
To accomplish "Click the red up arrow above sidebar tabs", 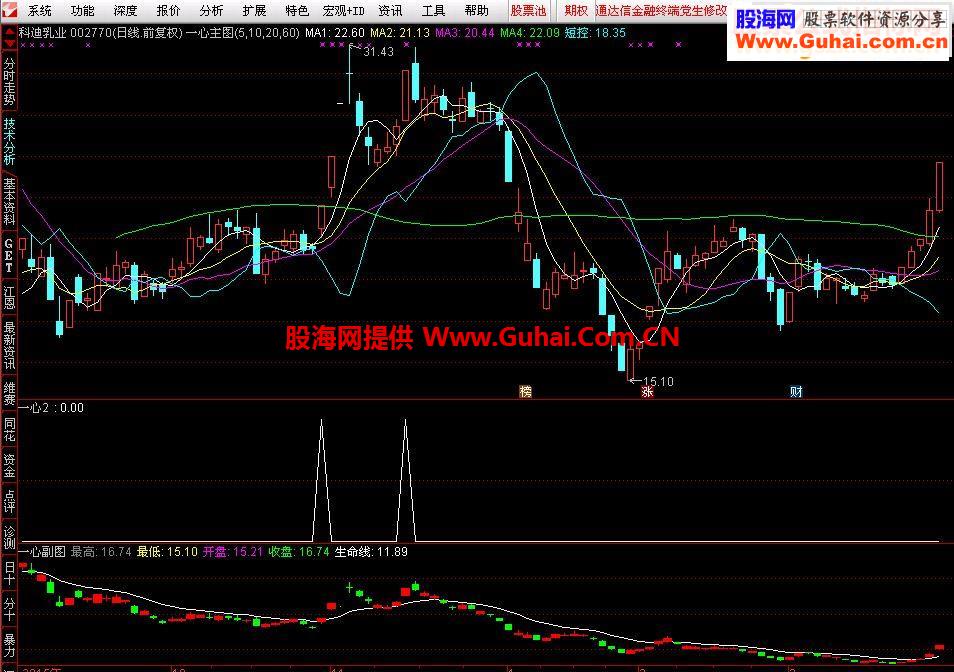I will 9,32.
